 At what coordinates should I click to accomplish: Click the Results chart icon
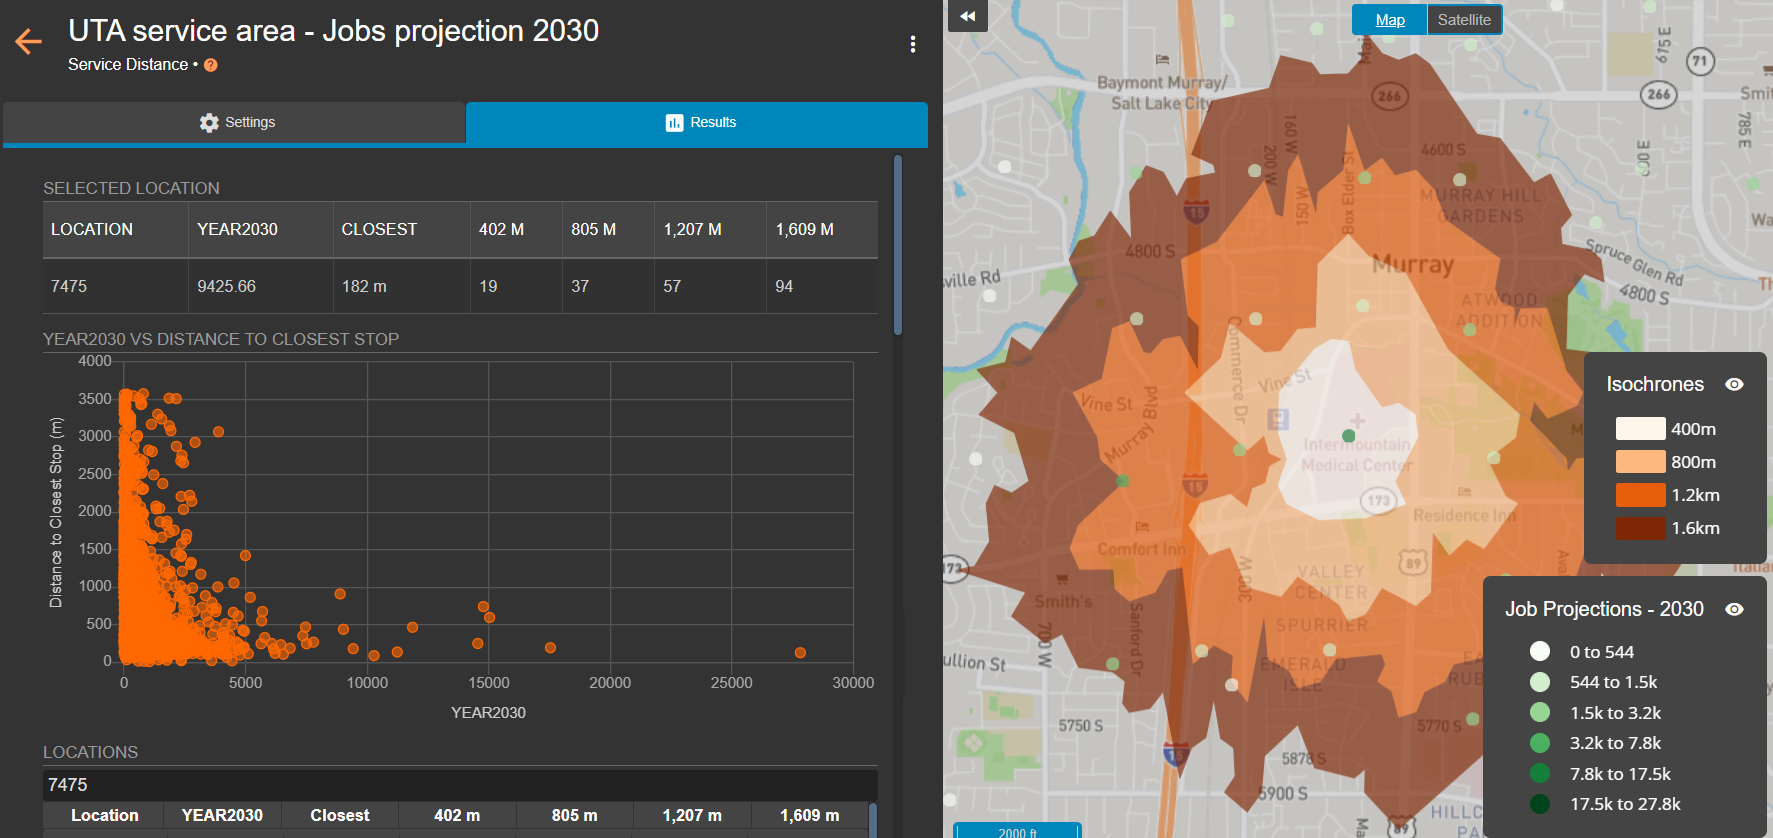pyautogui.click(x=674, y=122)
